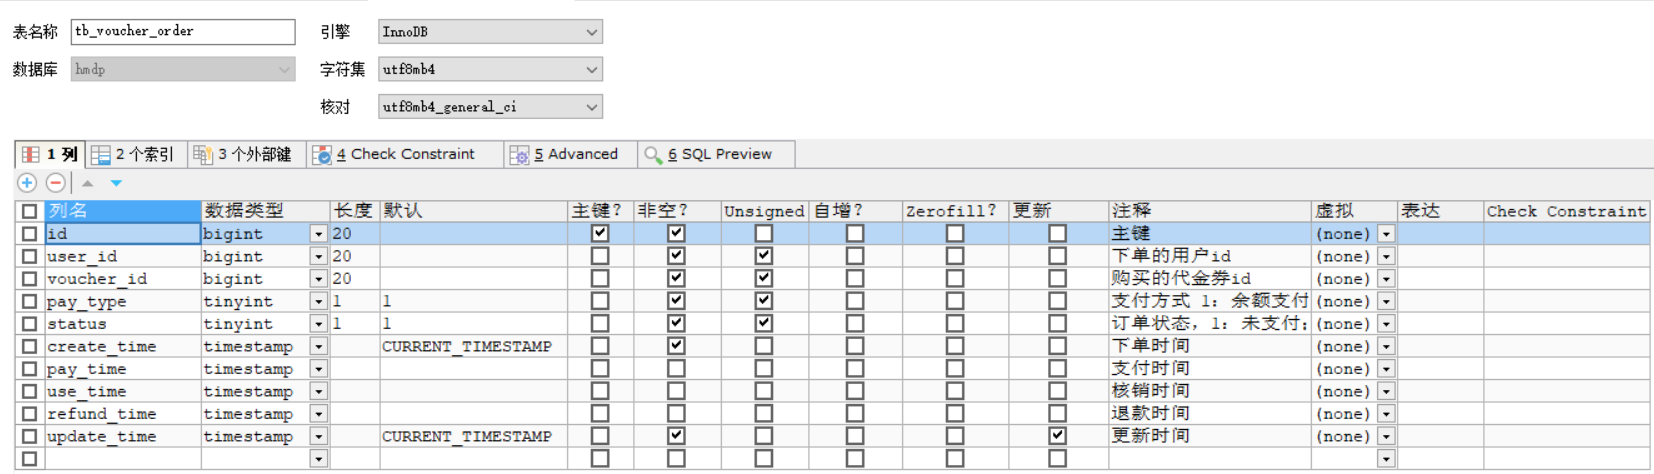The width and height of the screenshot is (1654, 474).
Task: Open virtual (none) dropdown for update_time row
Action: click(1386, 436)
